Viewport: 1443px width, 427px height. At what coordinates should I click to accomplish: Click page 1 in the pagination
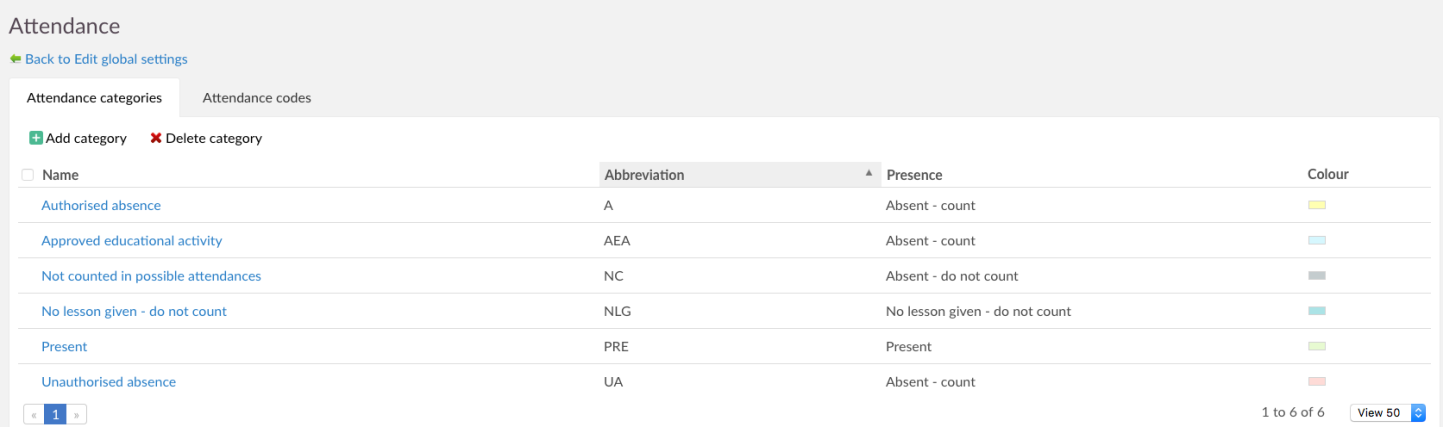[56, 413]
